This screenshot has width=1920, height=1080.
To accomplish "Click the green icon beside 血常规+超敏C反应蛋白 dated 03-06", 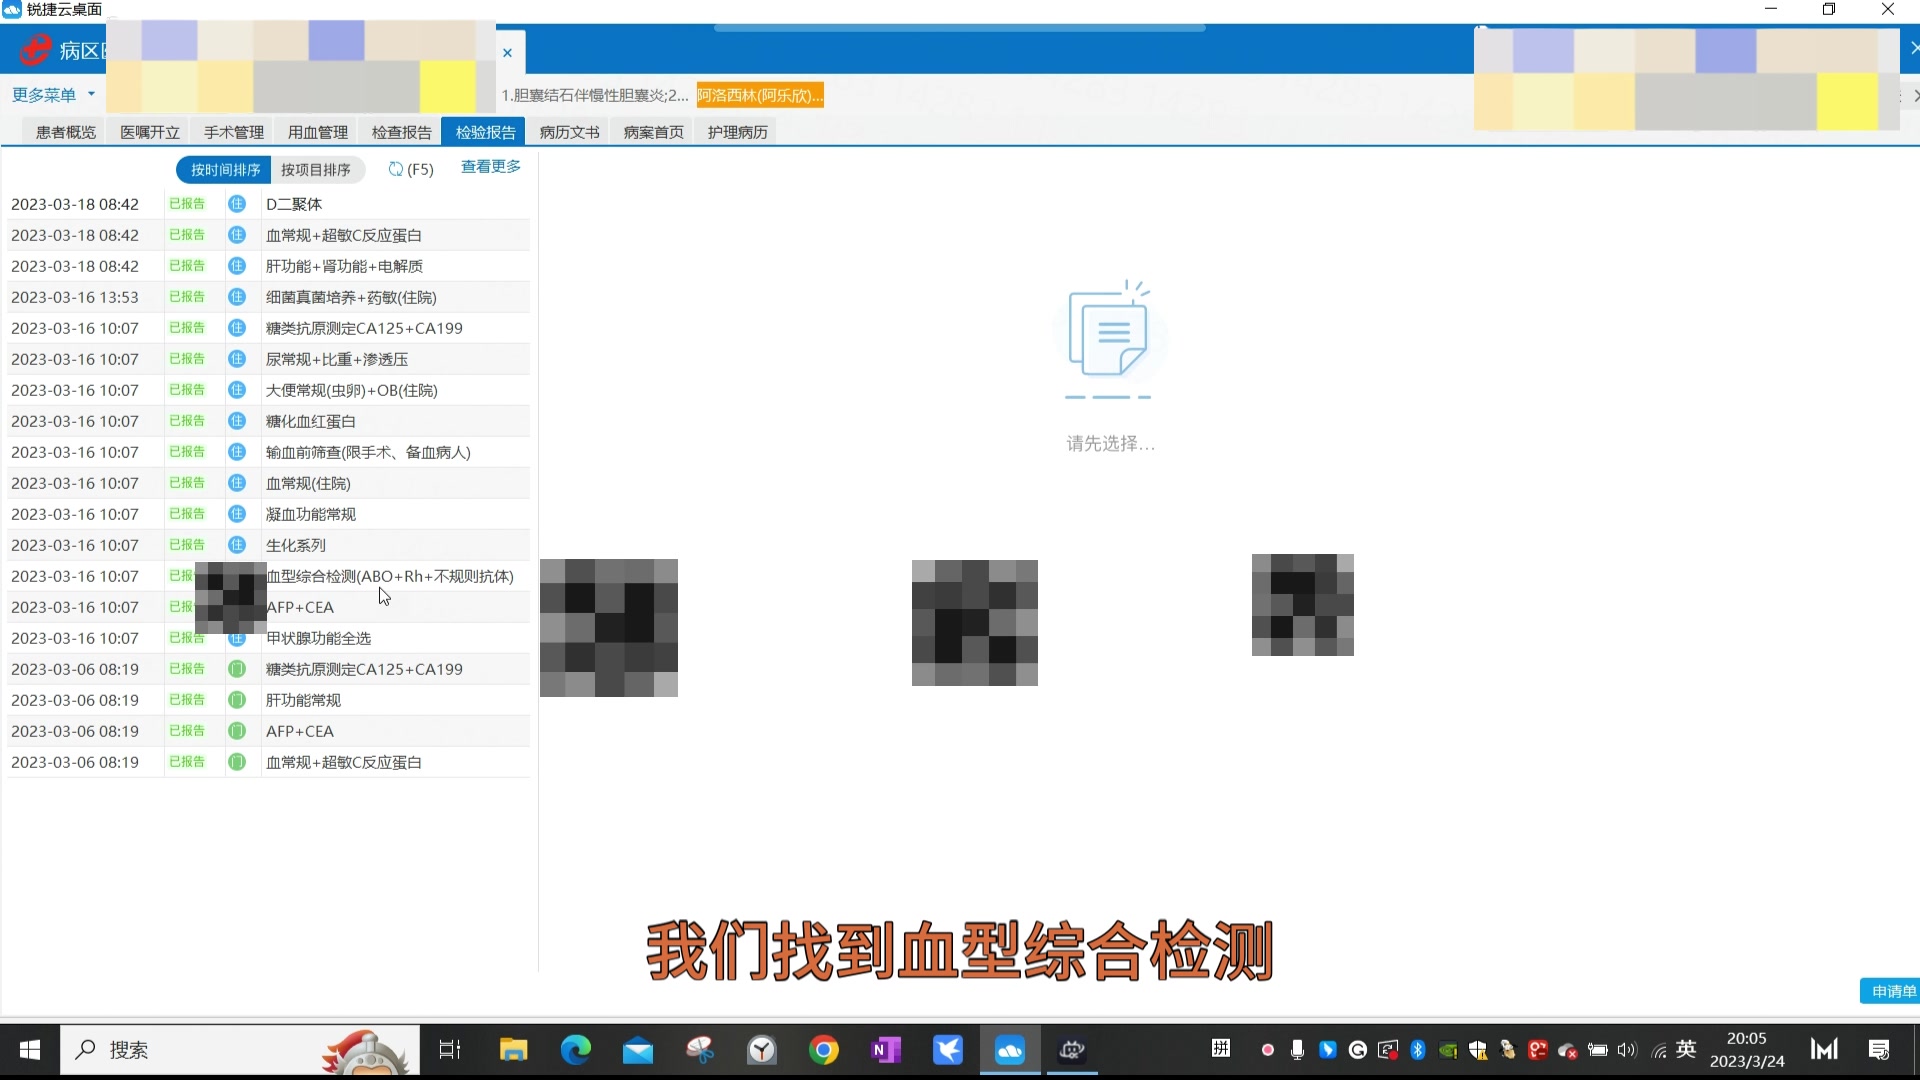I will coord(237,761).
